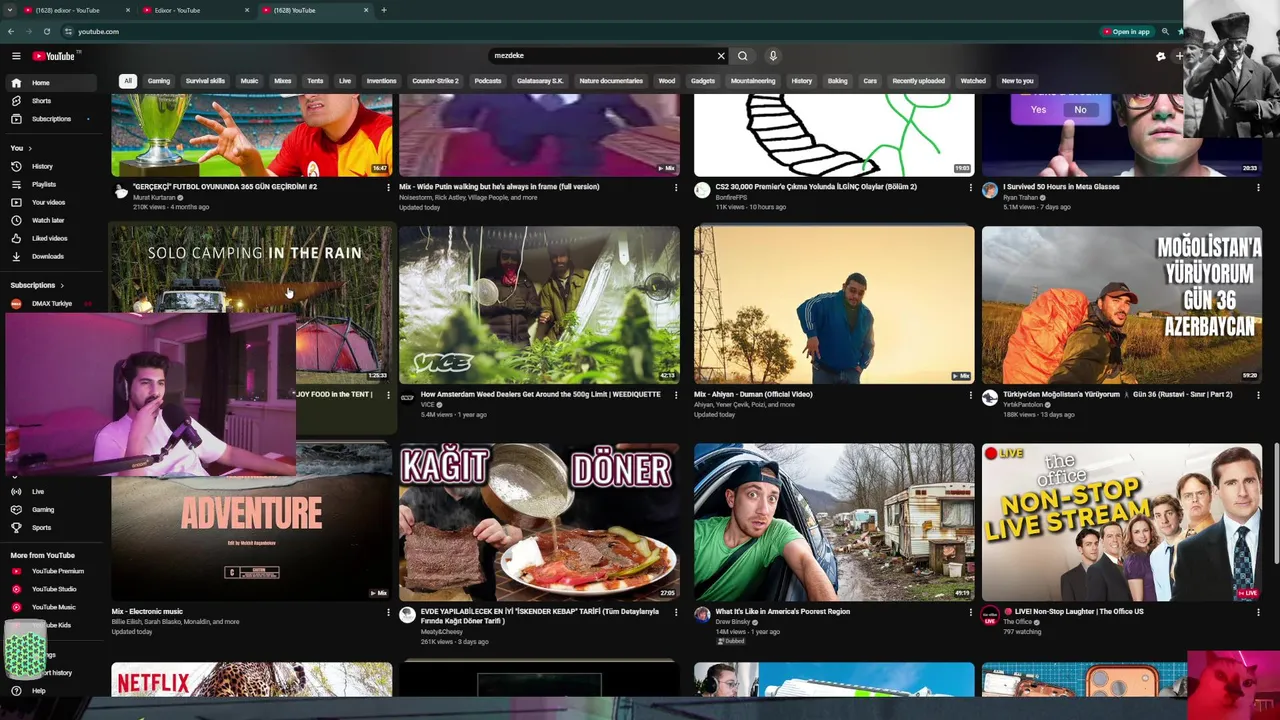Select the Counter-Strike 2 filter chip
This screenshot has width=1280, height=720.
[435, 81]
